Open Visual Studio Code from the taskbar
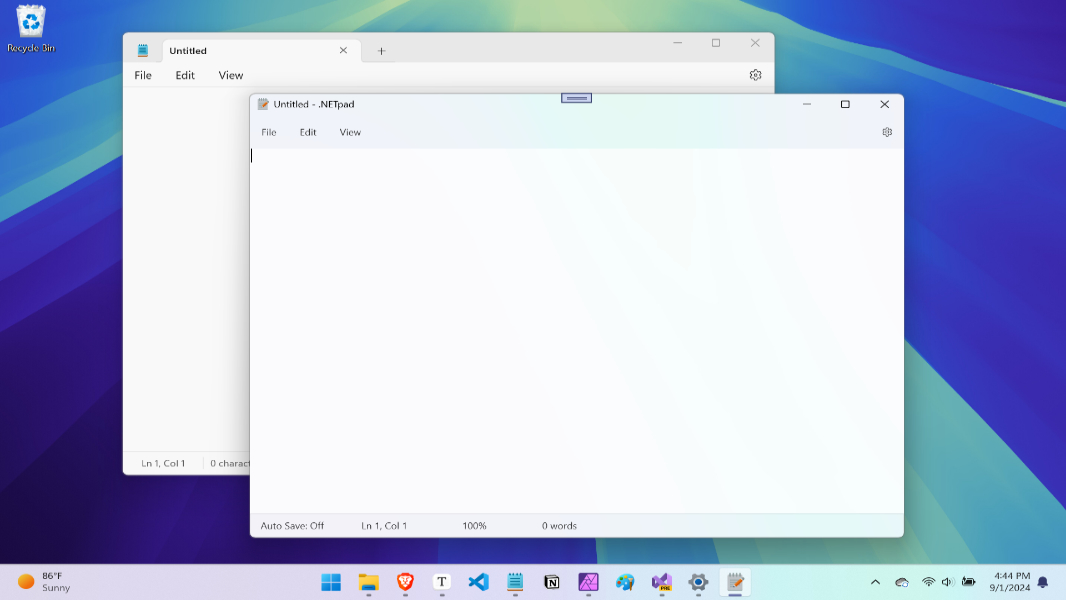Screen dimensions: 1066x600 pyautogui.click(x=478, y=582)
